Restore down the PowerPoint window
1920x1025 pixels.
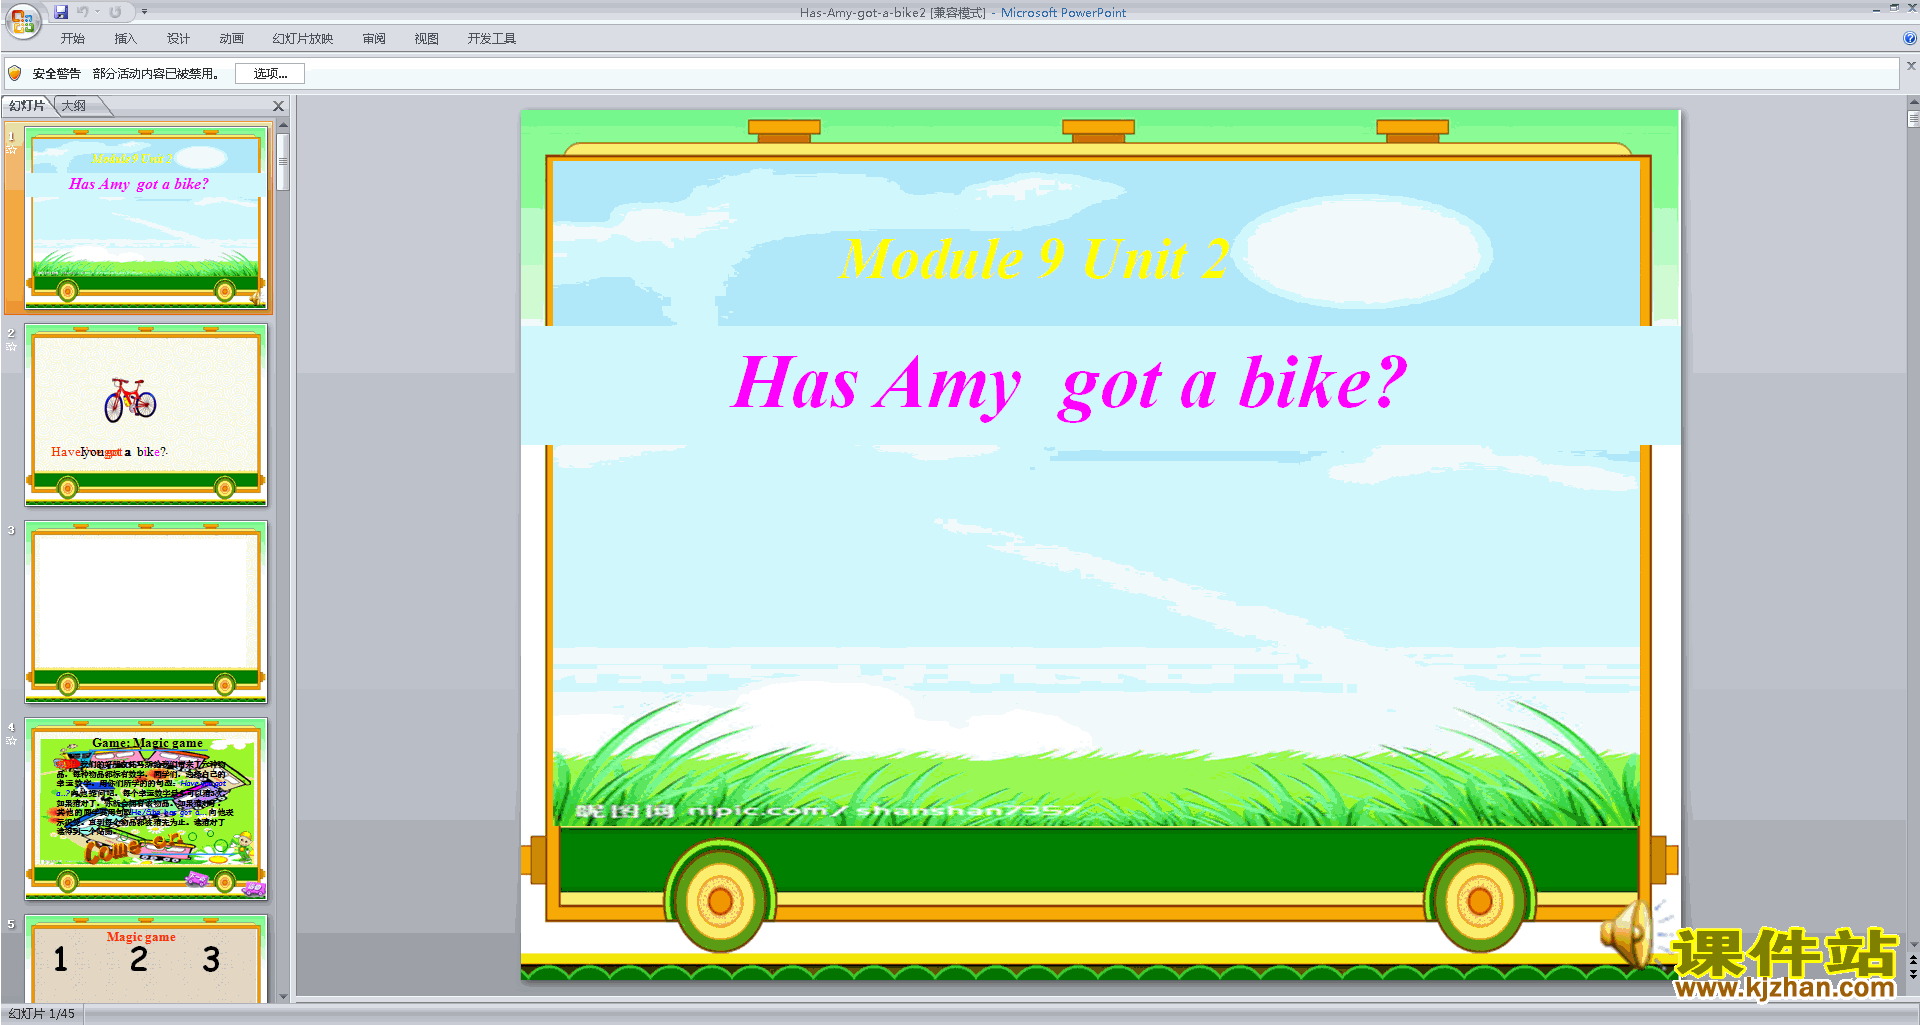pos(1894,8)
